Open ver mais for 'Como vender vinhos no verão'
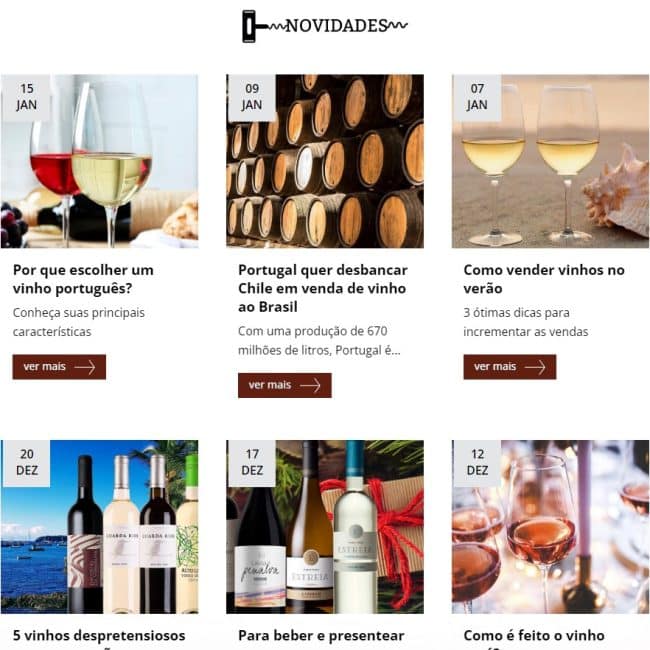The width and height of the screenshot is (650, 650). coord(510,367)
